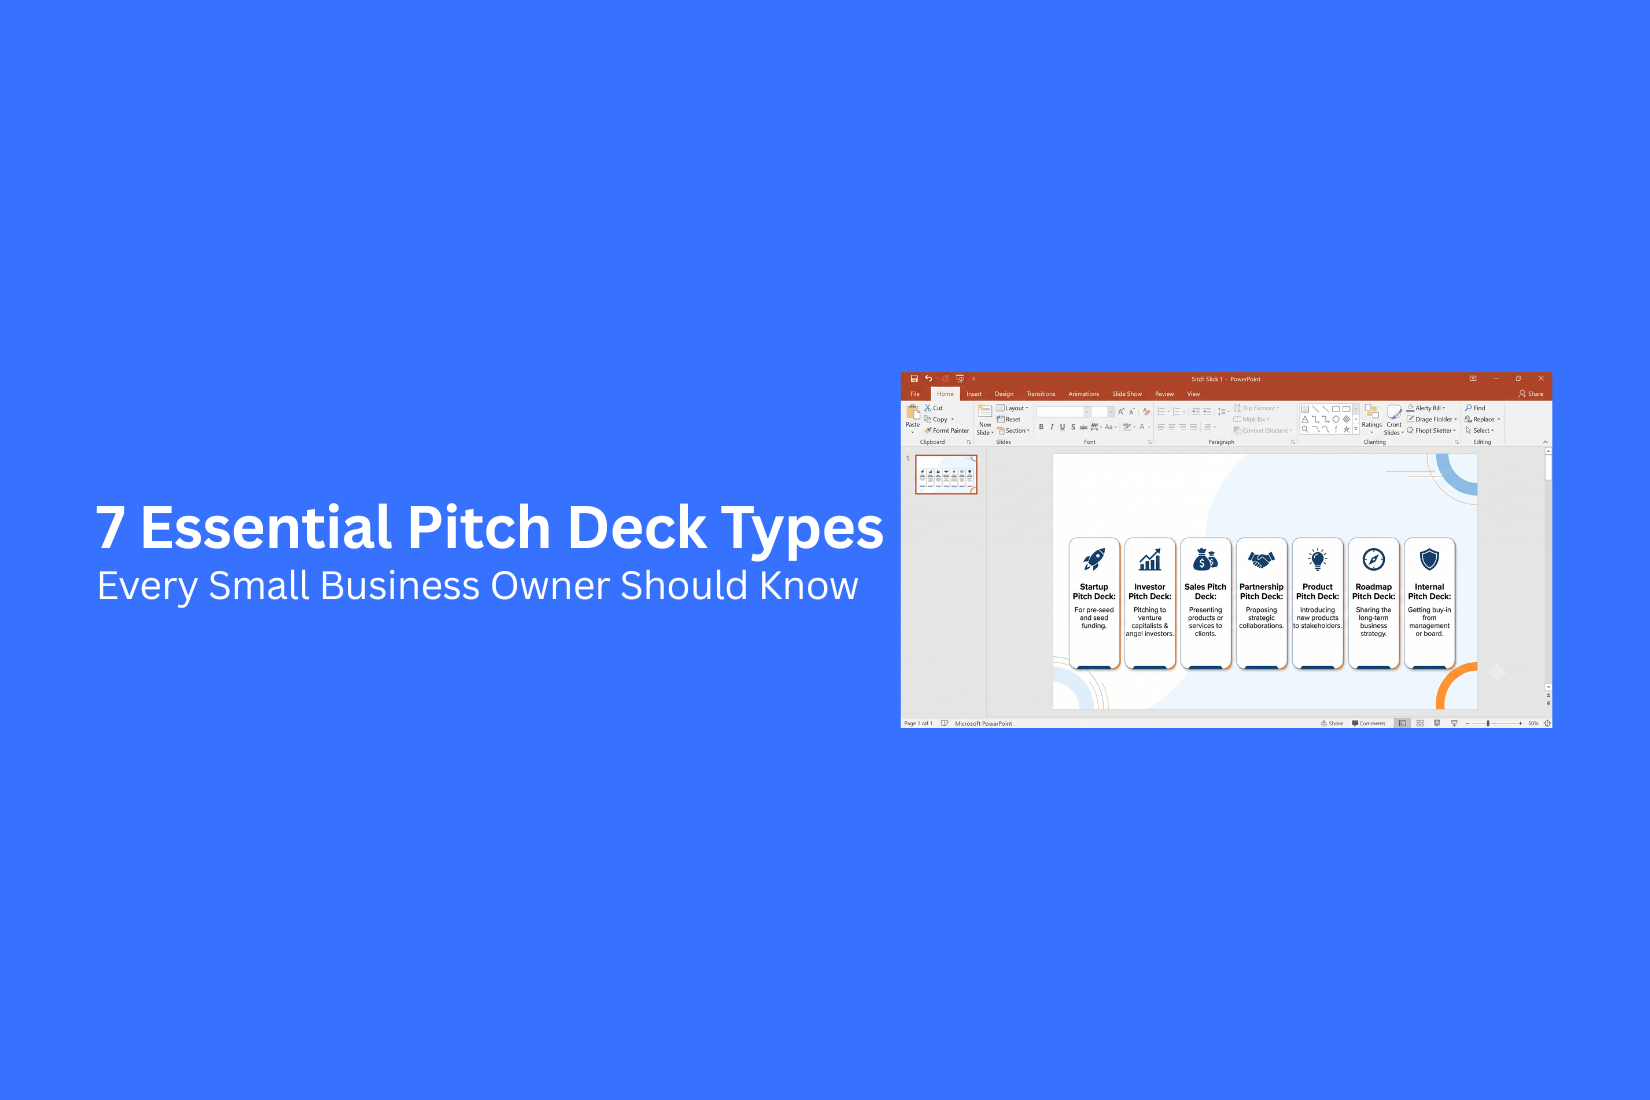Click the Paste clipboard icon
Viewport: 1650px width, 1100px height.
point(913,412)
